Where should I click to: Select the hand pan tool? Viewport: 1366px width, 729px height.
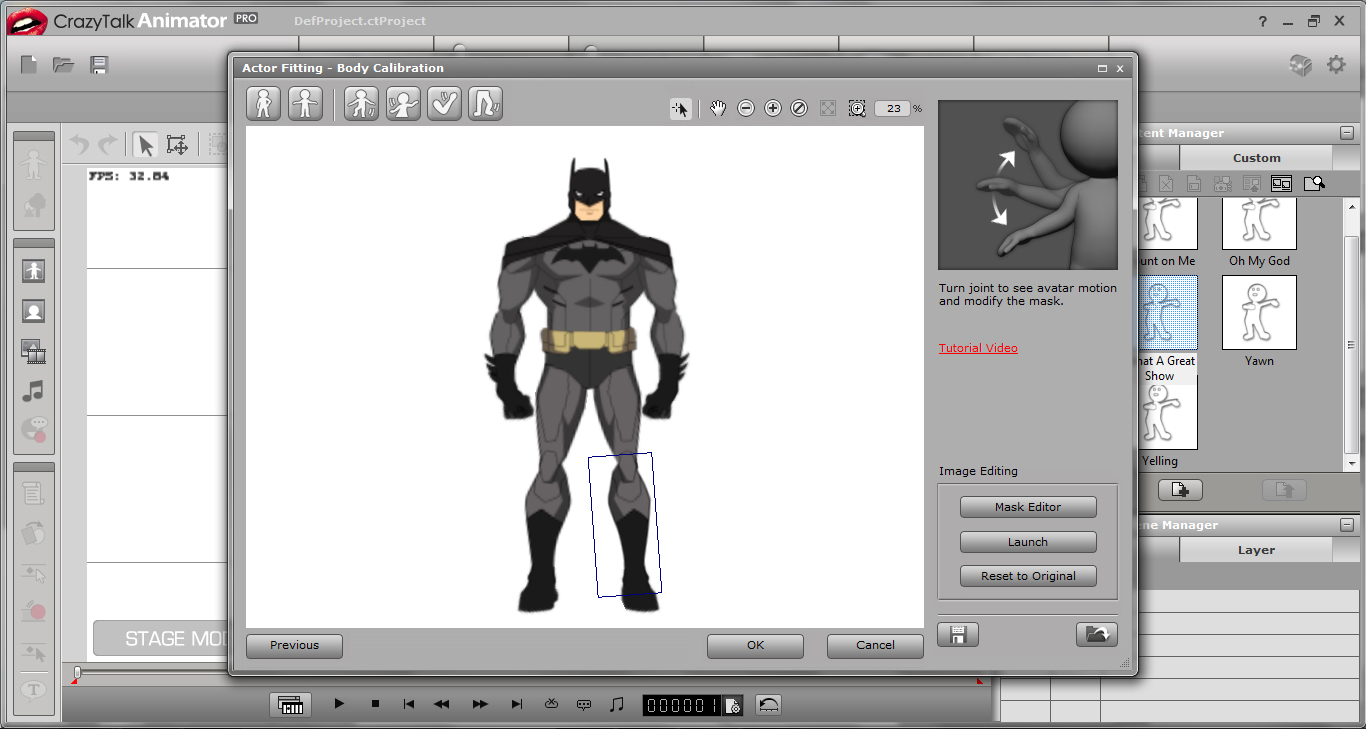pyautogui.click(x=718, y=108)
